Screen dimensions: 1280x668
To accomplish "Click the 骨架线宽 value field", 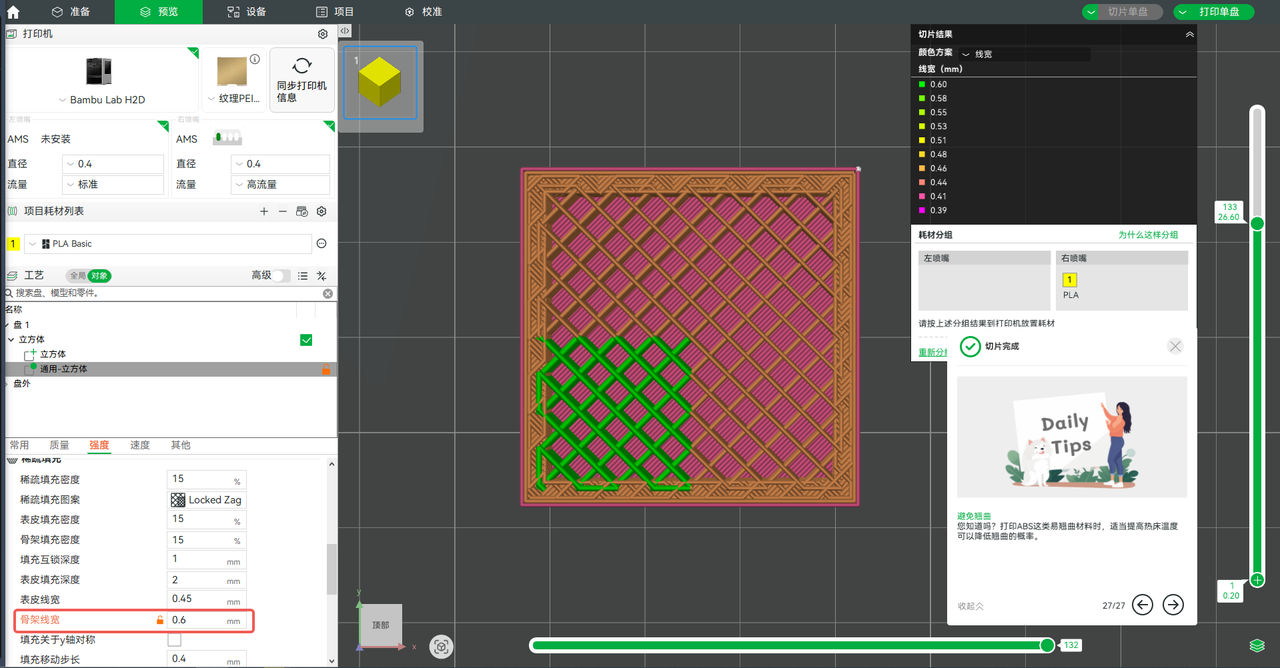I will (205, 621).
